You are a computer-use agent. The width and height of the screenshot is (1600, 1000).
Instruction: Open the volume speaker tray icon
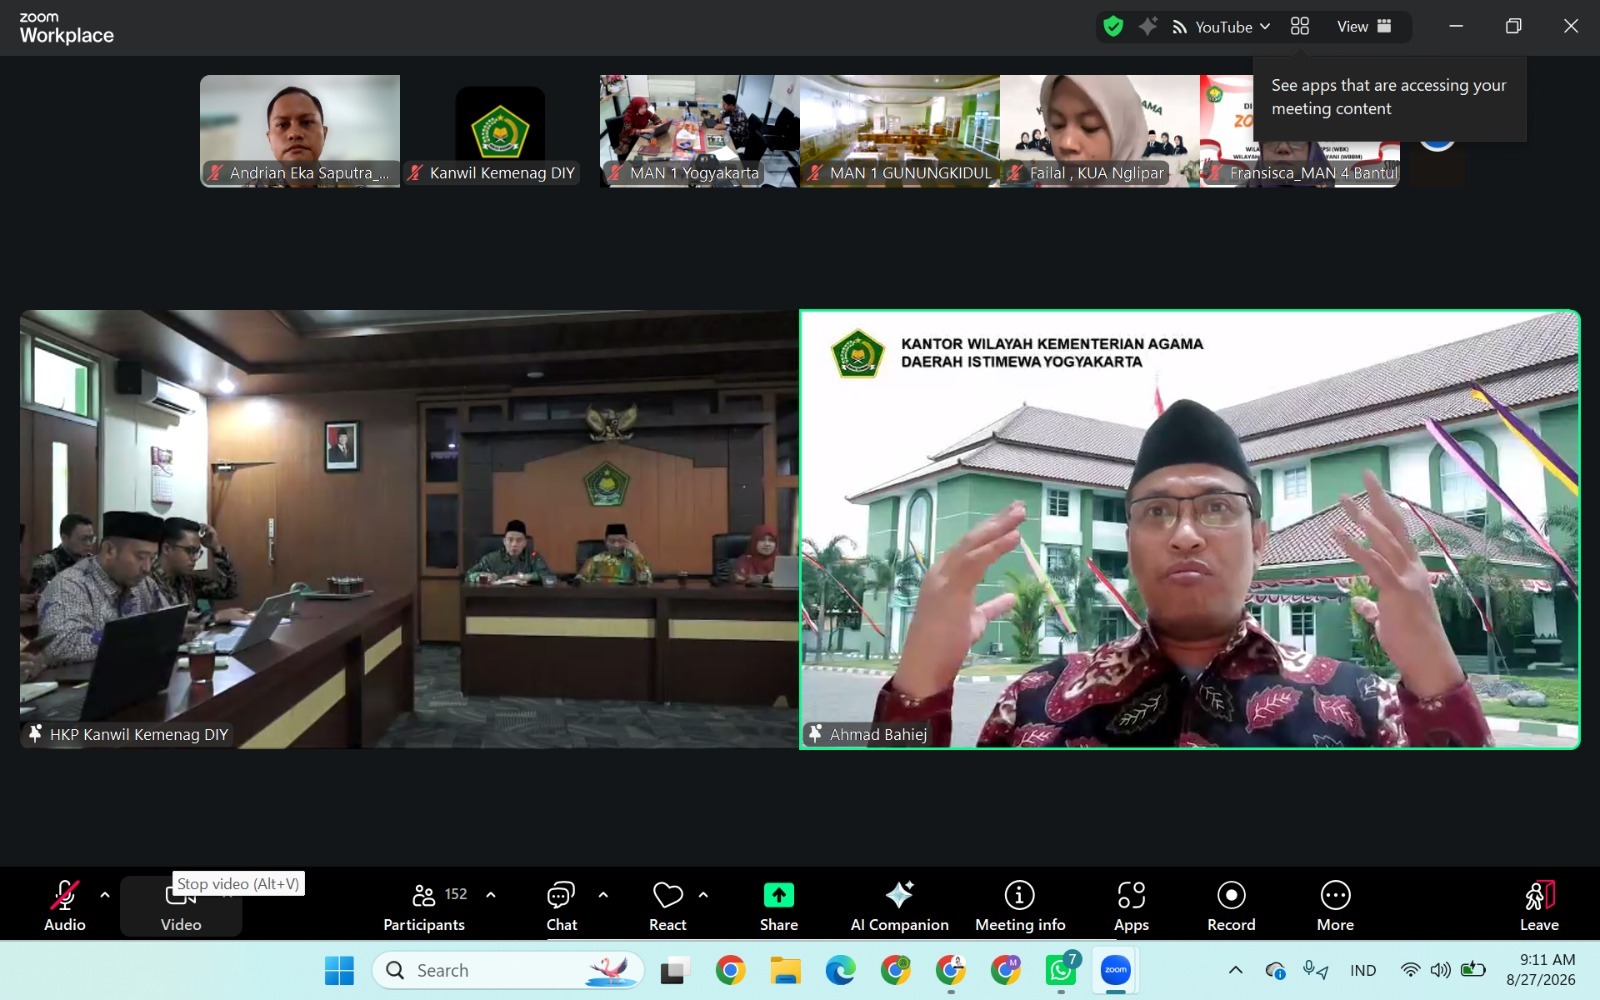pyautogui.click(x=1440, y=970)
